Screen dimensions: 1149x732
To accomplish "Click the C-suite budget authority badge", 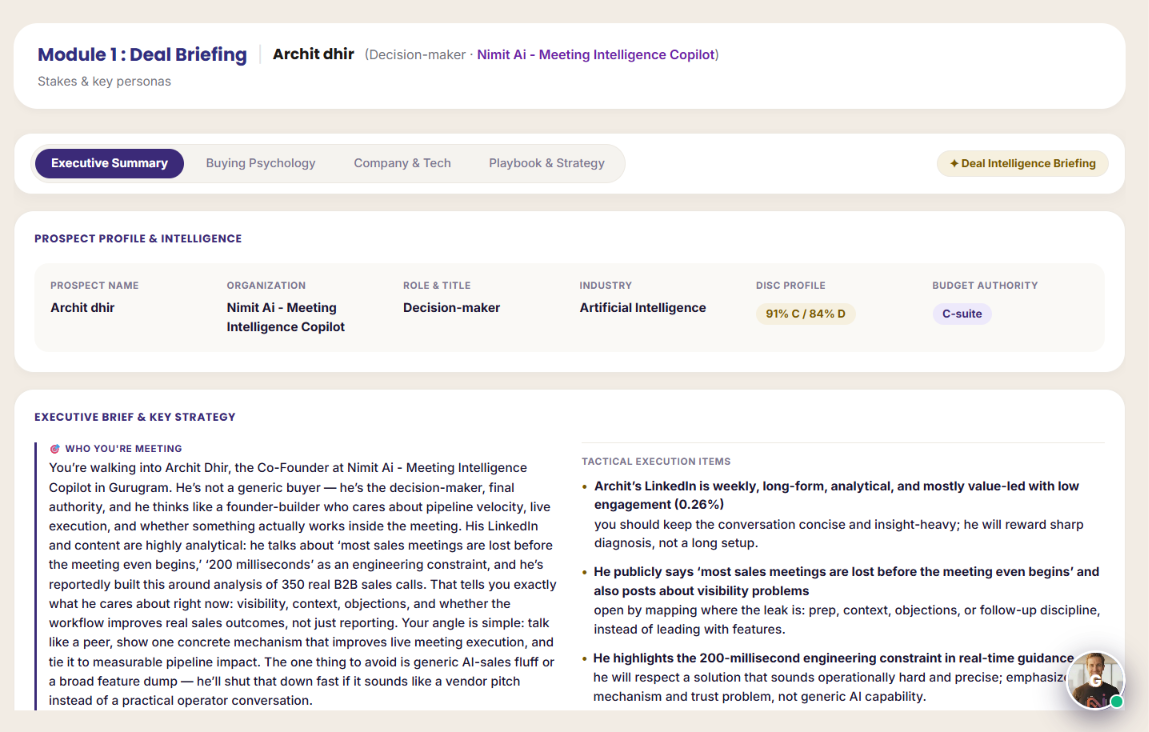I will pos(961,314).
